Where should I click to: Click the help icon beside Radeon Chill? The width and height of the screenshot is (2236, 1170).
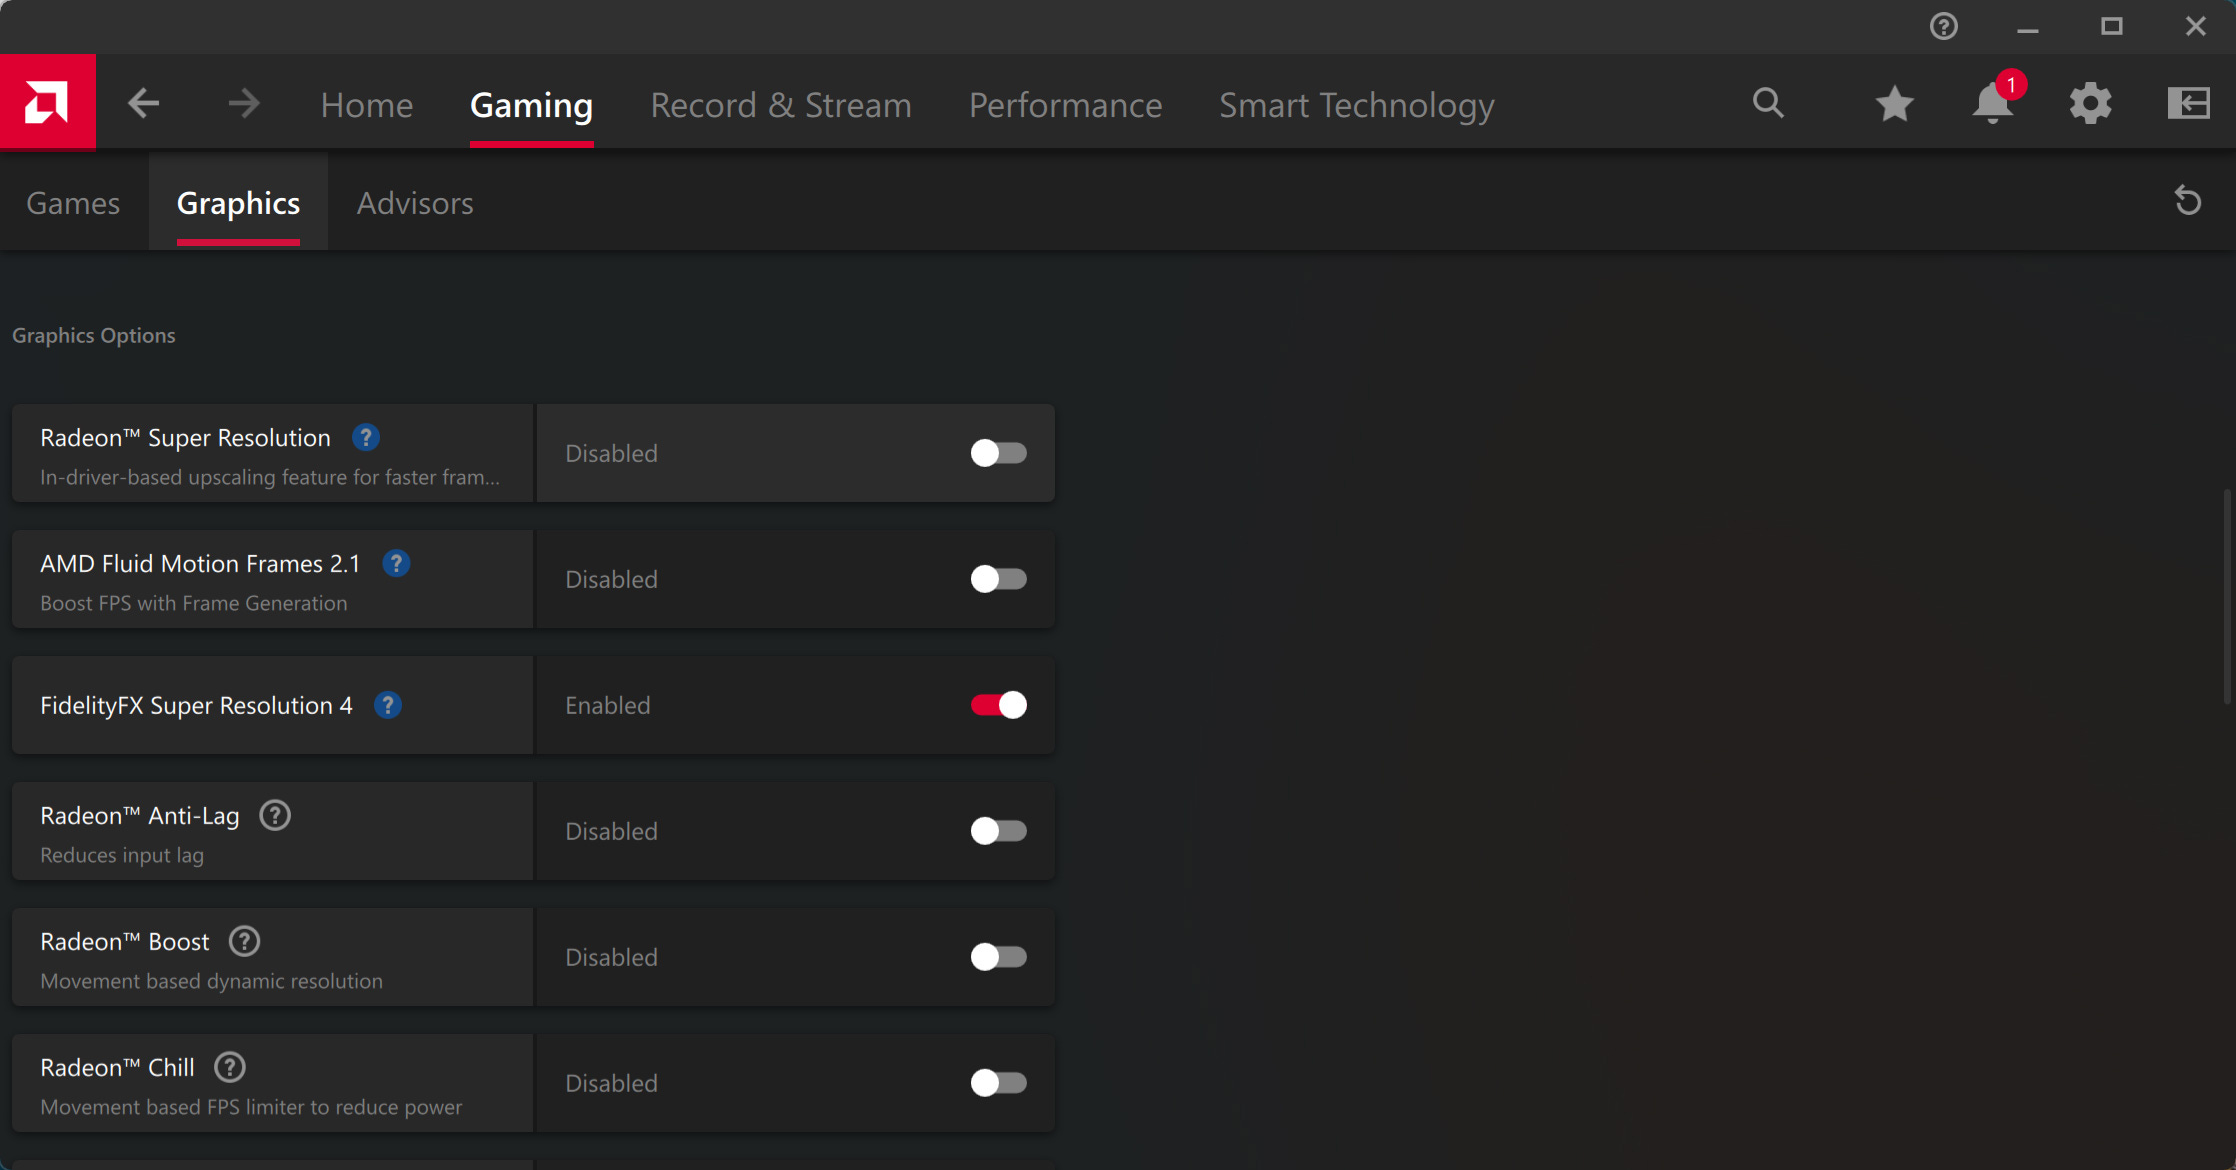[x=230, y=1068]
